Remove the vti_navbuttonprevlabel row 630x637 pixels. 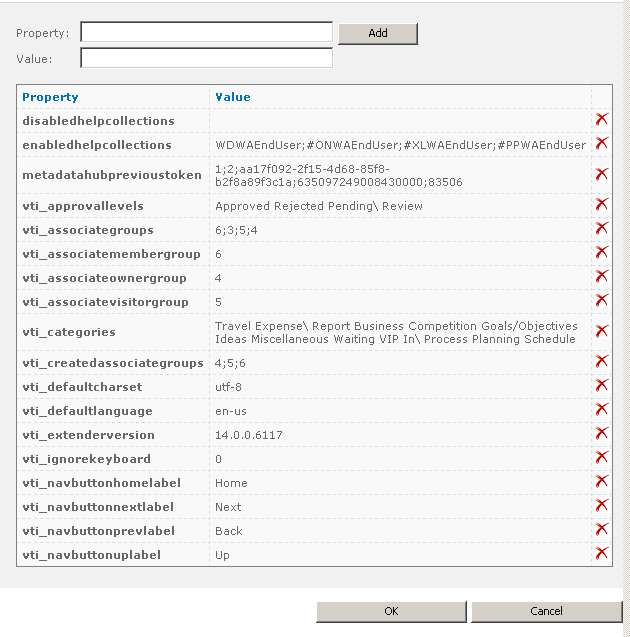tap(602, 529)
